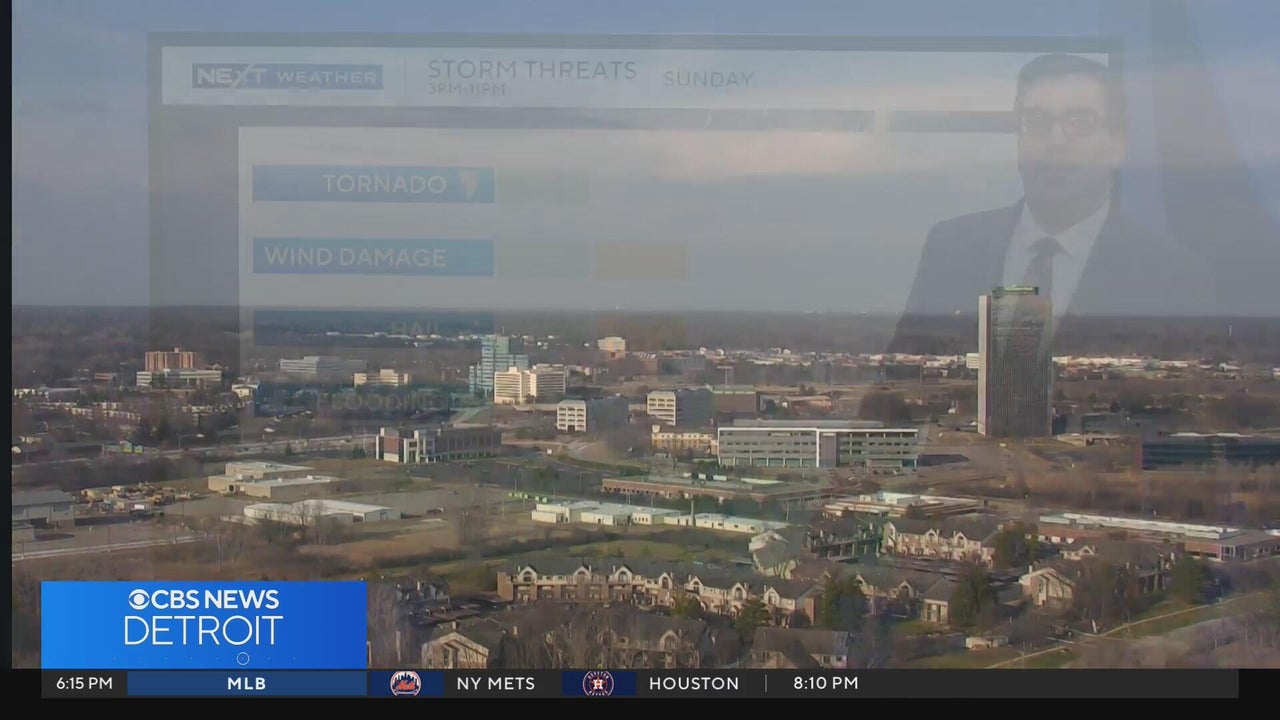The width and height of the screenshot is (1280, 720).
Task: Click the Sunday day label
Action: pyautogui.click(x=707, y=79)
